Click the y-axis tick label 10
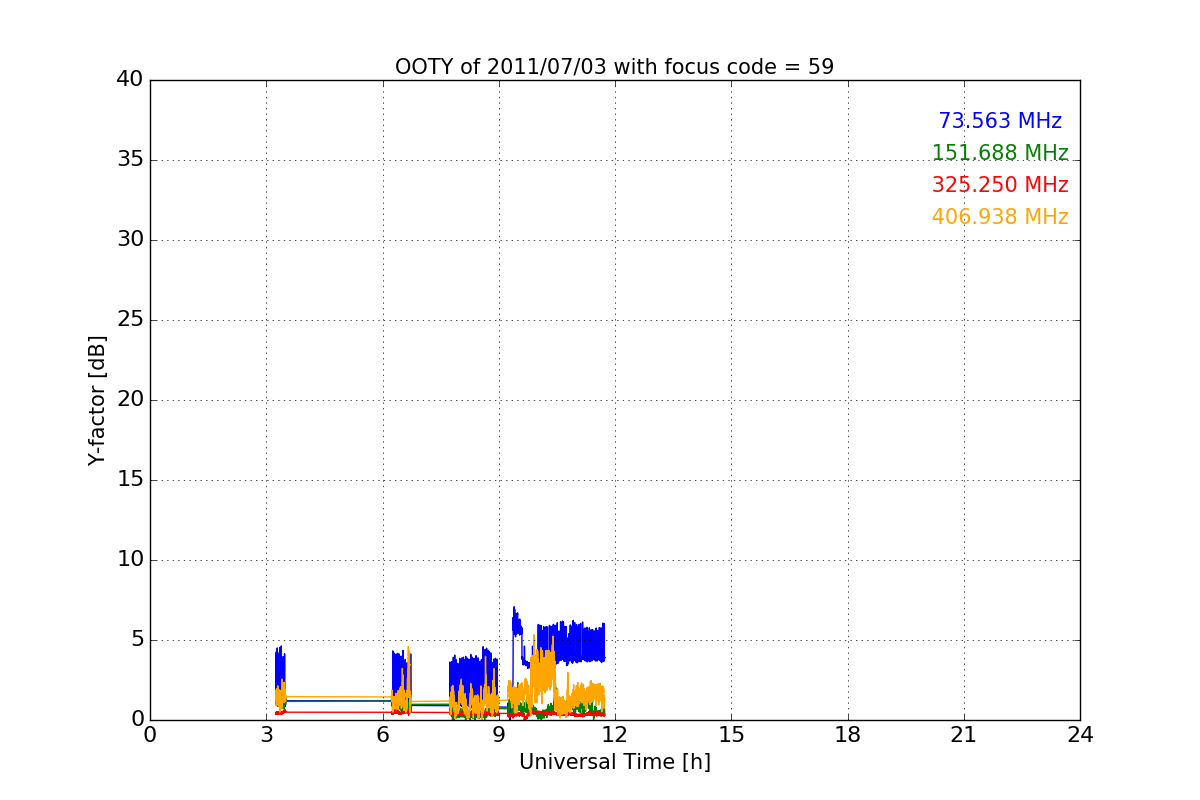This screenshot has height=800, width=1200. point(130,560)
